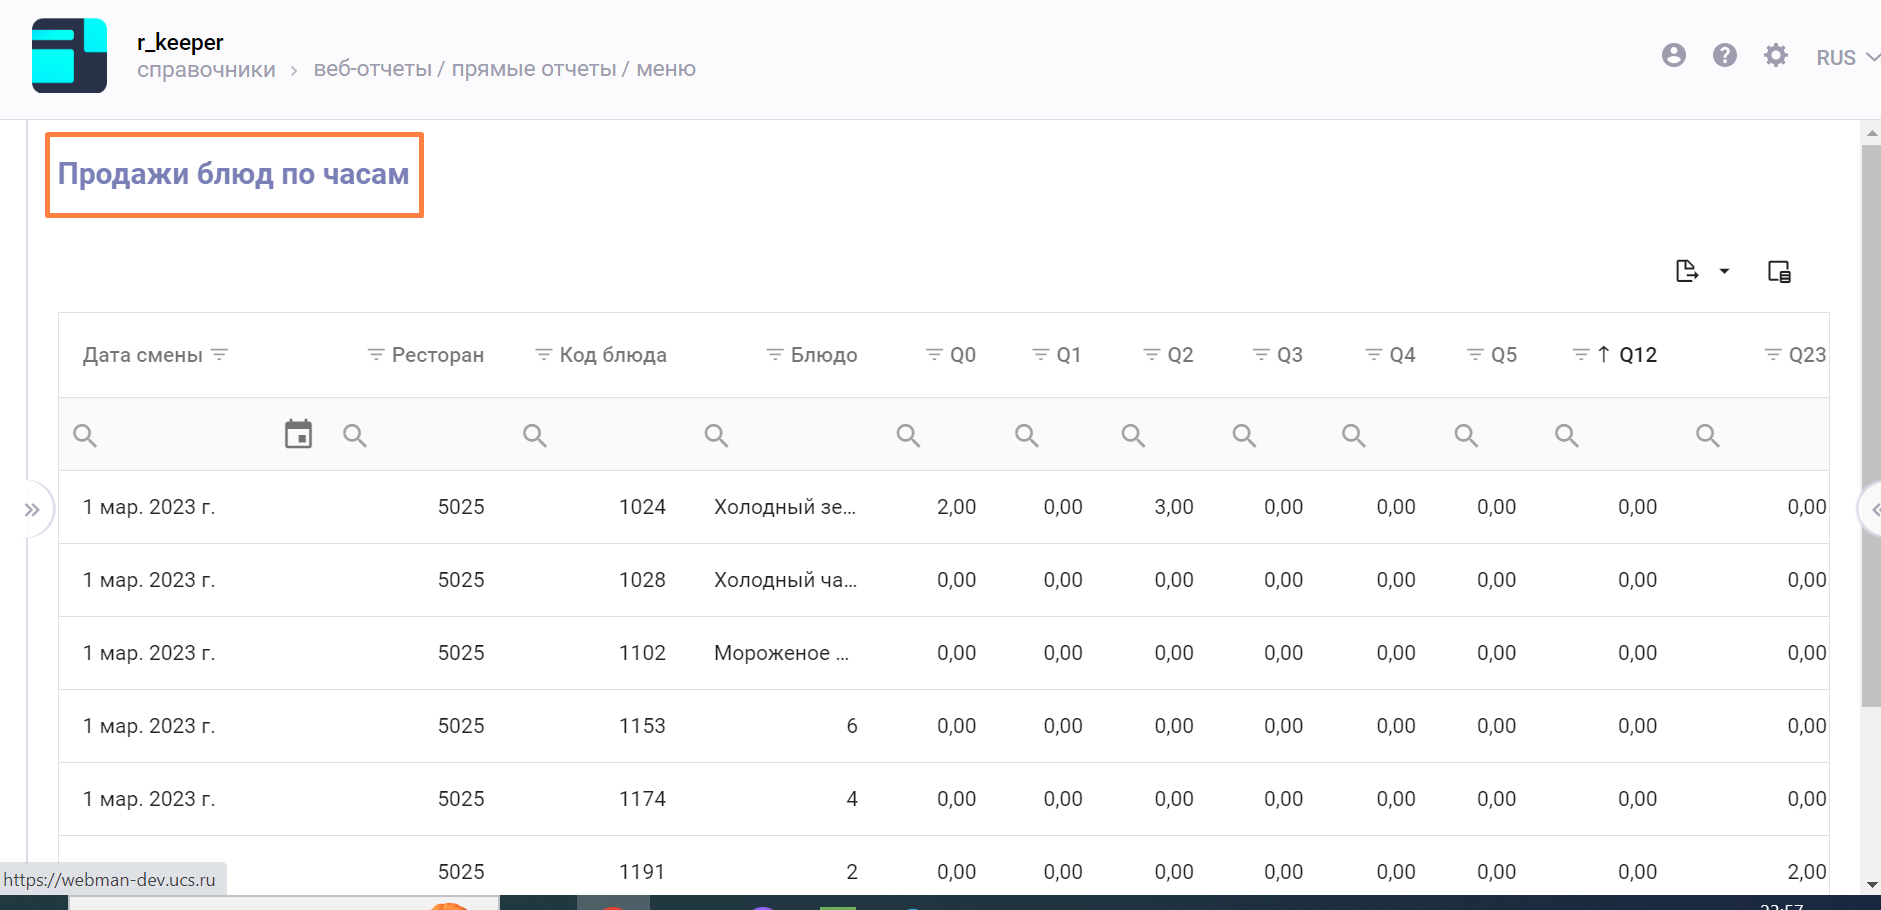This screenshot has width=1881, height=910.
Task: Open the calendar date picker icon
Action: (x=298, y=434)
